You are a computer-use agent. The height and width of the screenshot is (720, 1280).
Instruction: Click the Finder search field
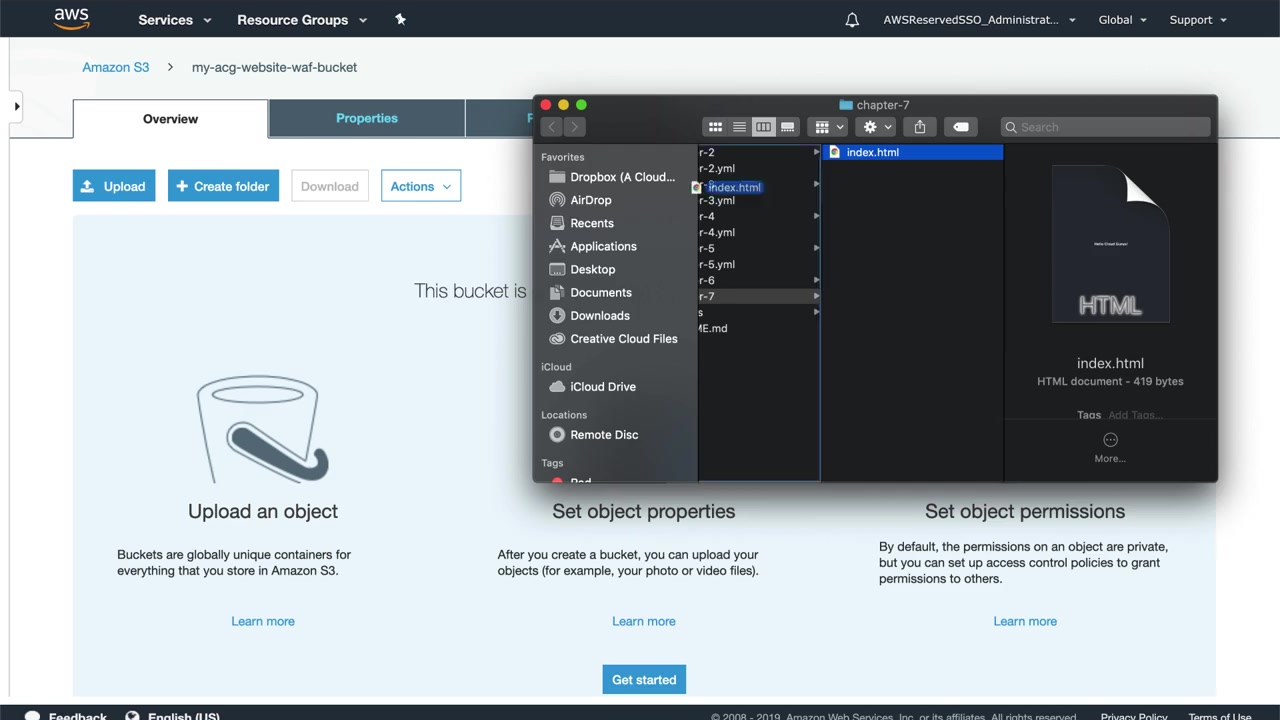[1104, 127]
